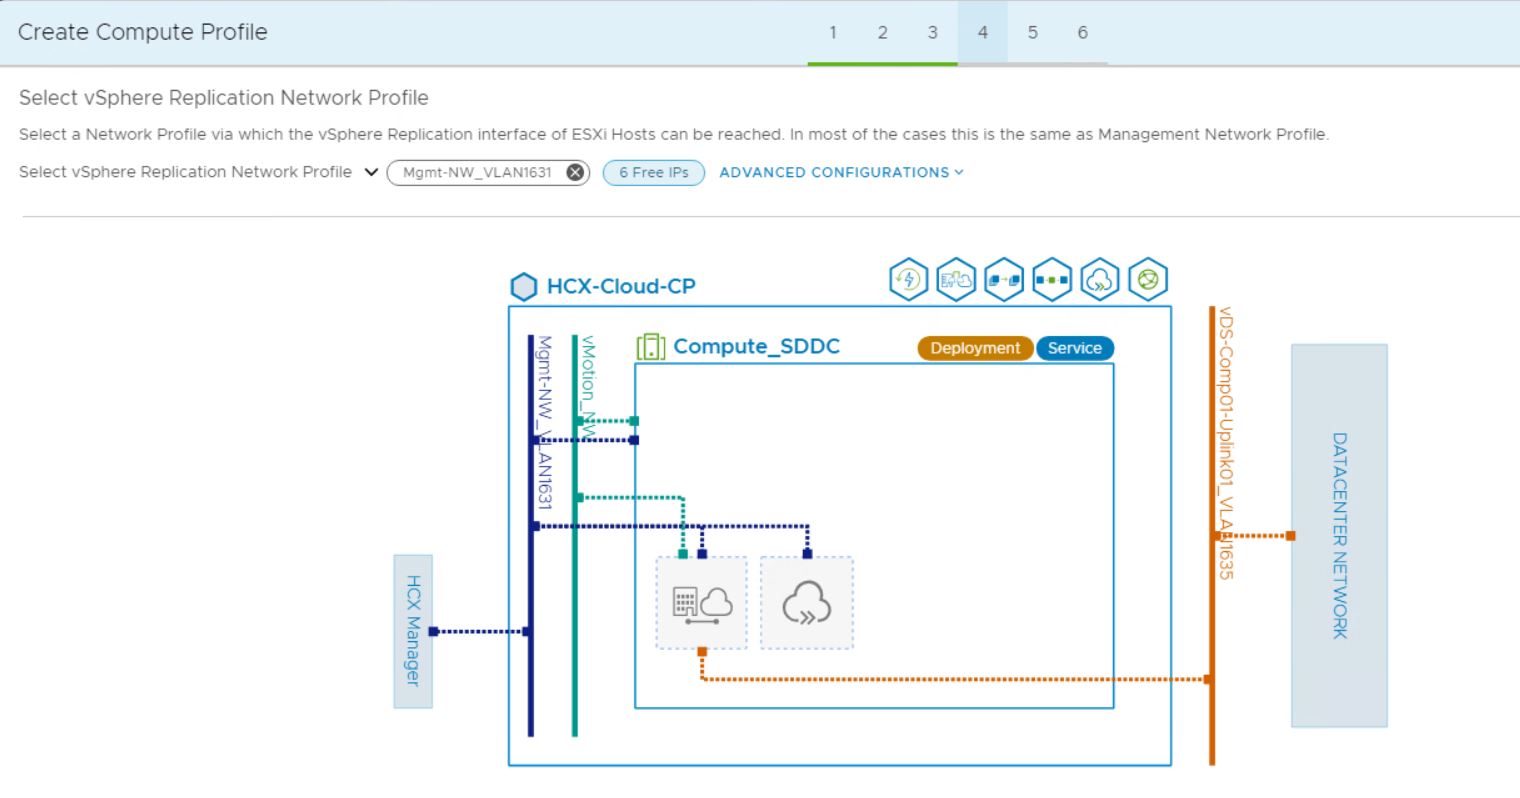This screenshot has height=798, width=1520.
Task: Switch to wizard step 5
Action: coord(1032,33)
